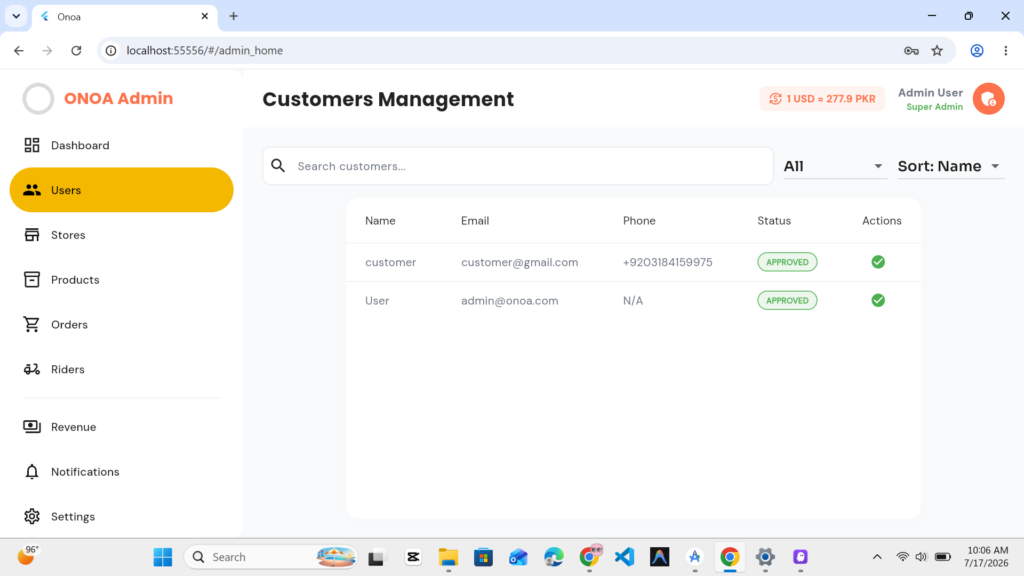Click the Super Admin role label
Screen dimensions: 1024x576
pos(934,107)
